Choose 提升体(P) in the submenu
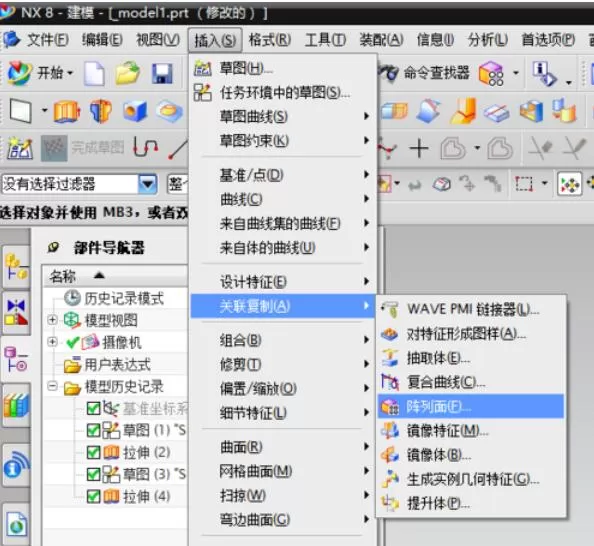 pos(471,503)
